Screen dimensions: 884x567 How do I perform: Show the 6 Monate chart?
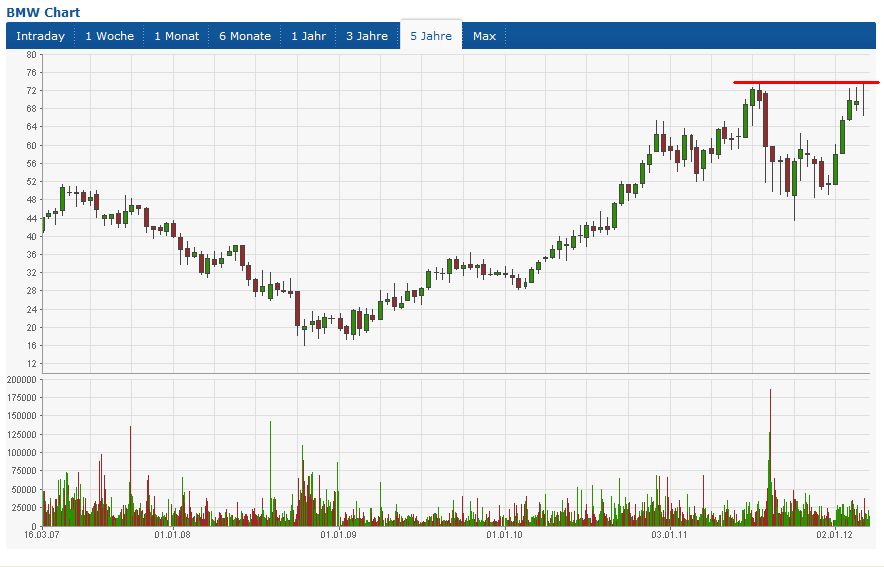pos(245,36)
